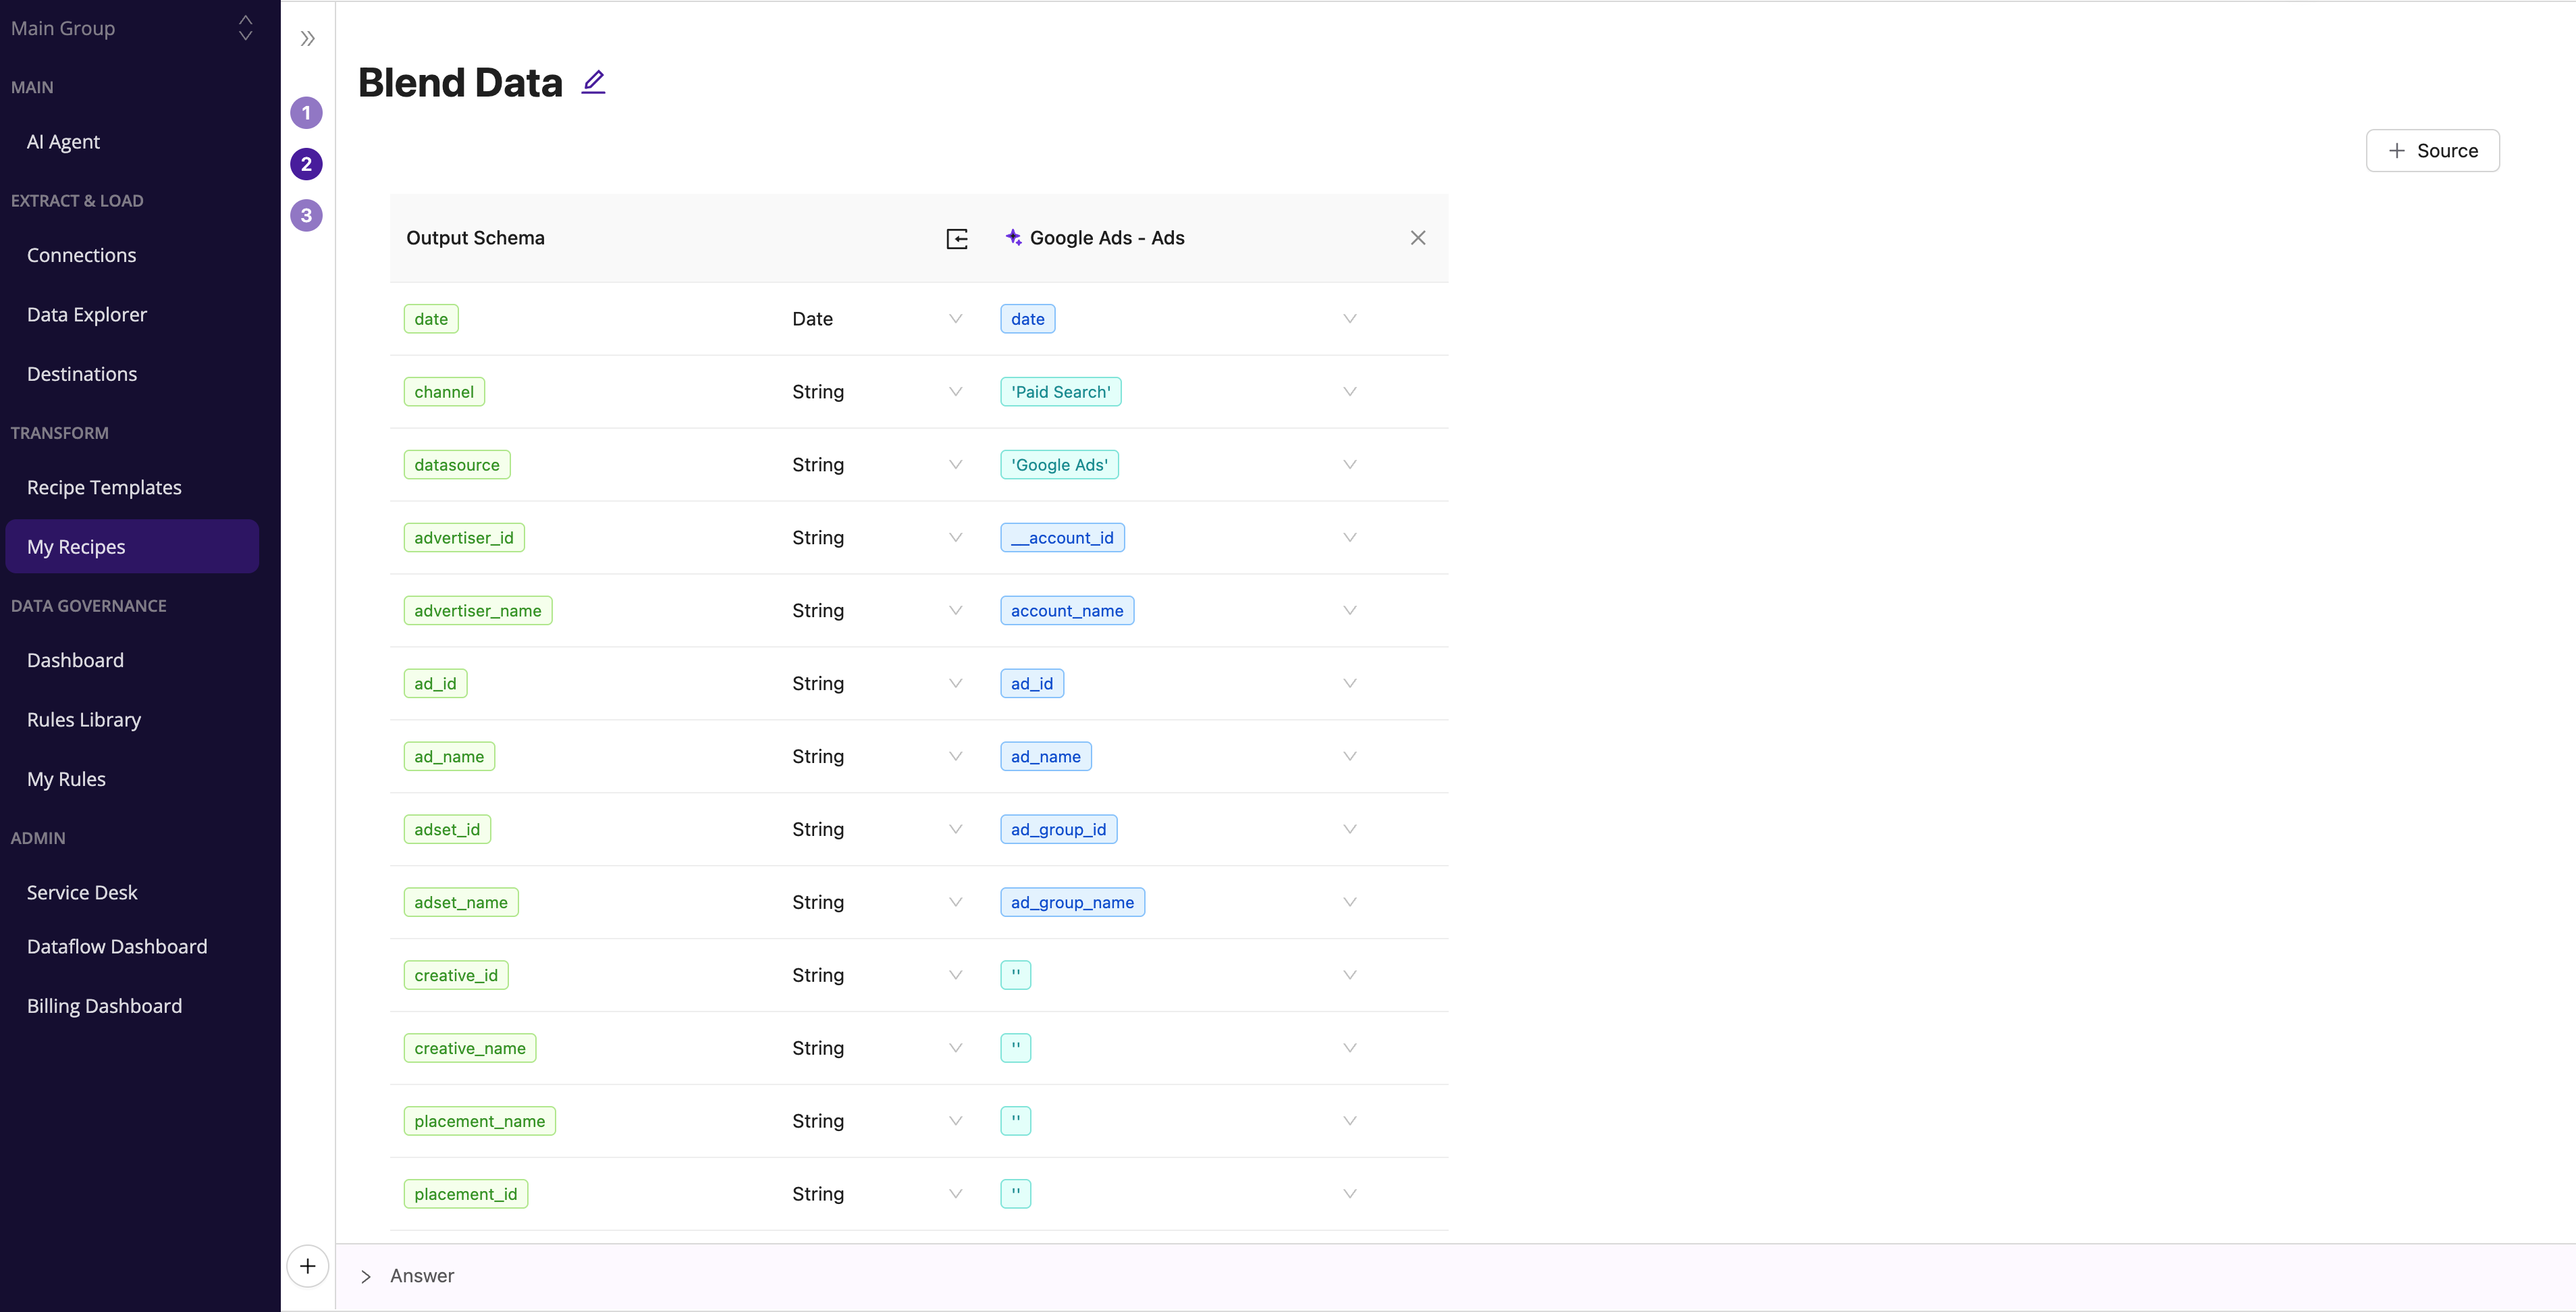This screenshot has height=1312, width=2576.
Task: Click the blue ad_name source field tag
Action: coord(1046,757)
